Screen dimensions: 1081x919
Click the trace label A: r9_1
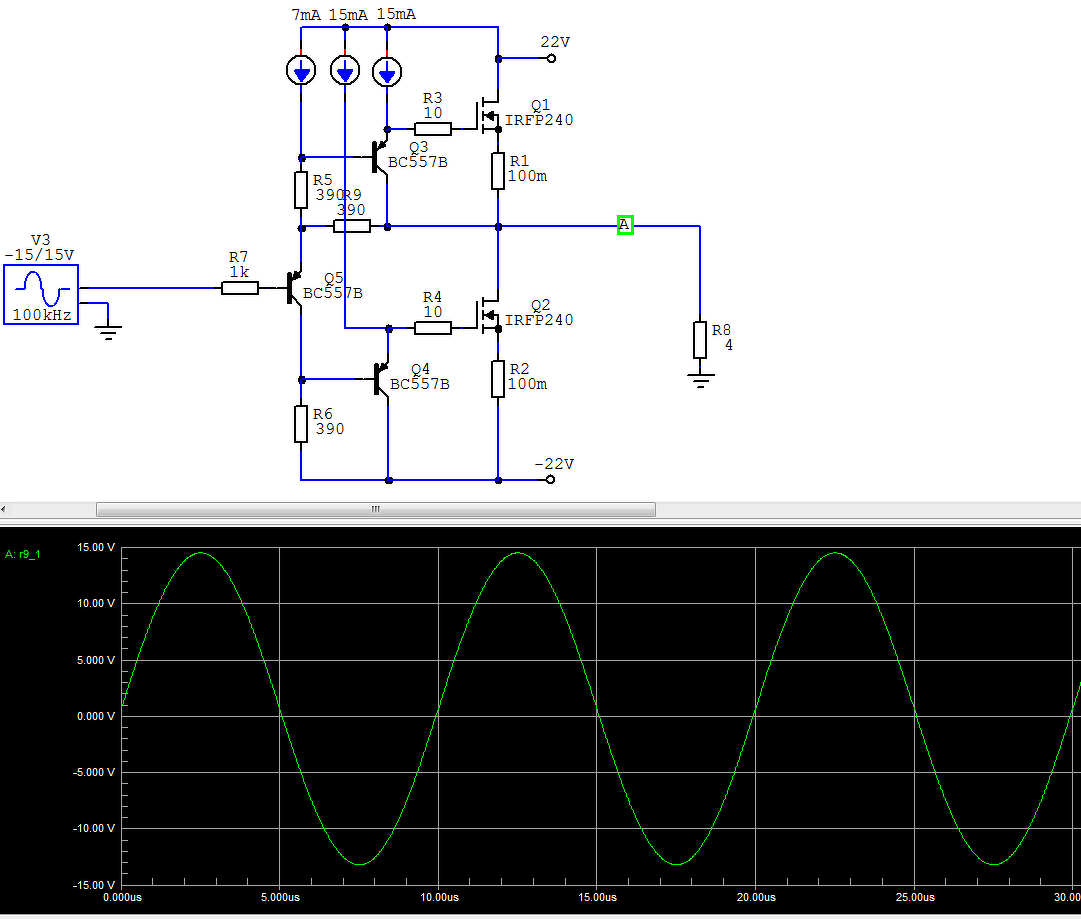pyautogui.click(x=23, y=554)
